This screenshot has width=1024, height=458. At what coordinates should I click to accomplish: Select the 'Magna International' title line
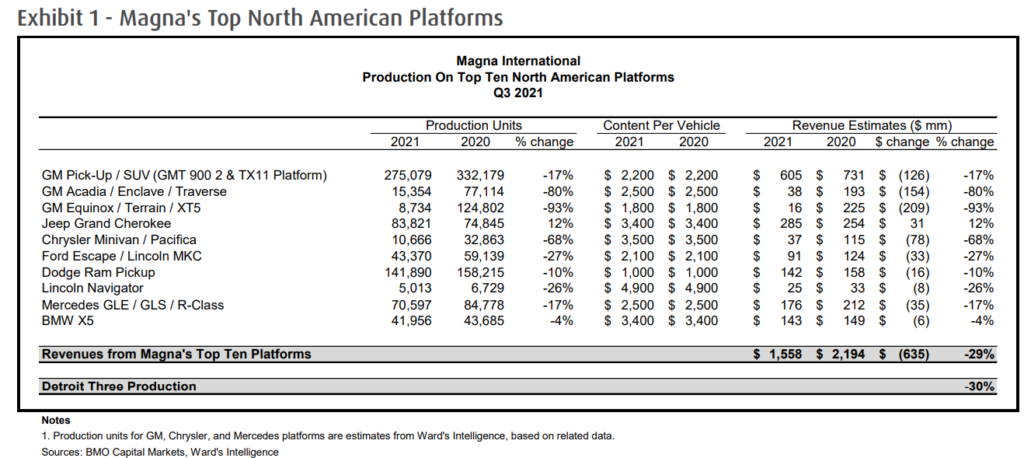[x=518, y=61]
